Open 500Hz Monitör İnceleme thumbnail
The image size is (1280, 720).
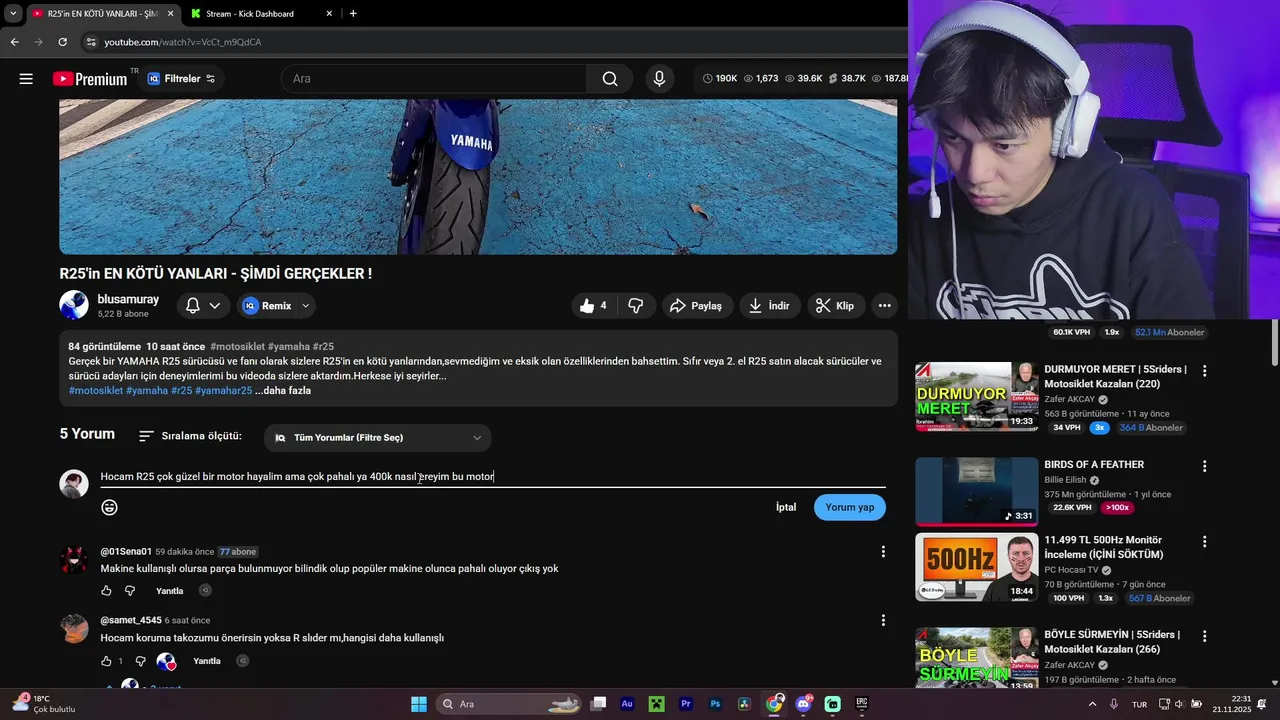coord(977,567)
